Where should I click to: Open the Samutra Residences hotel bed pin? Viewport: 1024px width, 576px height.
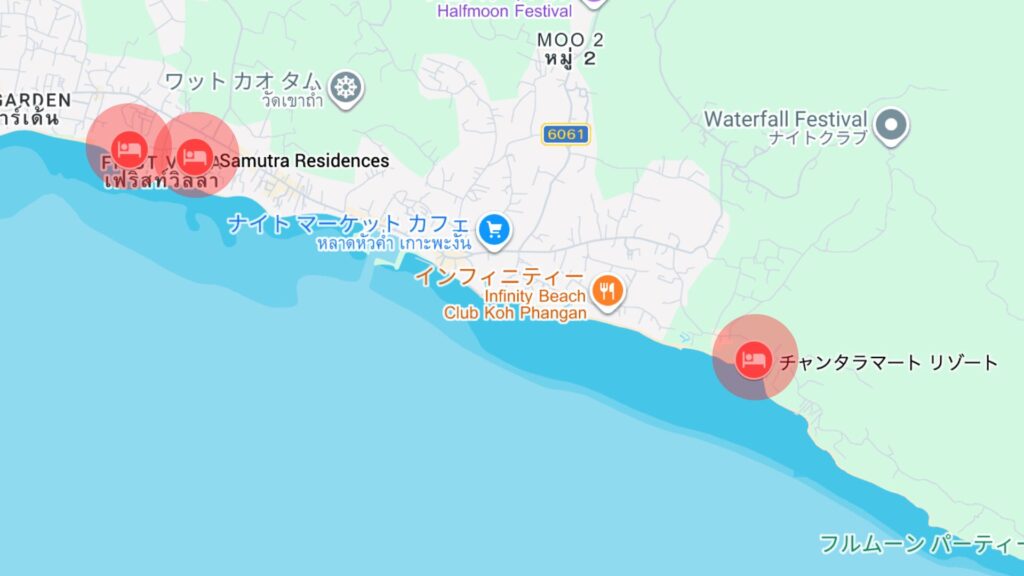click(x=195, y=157)
